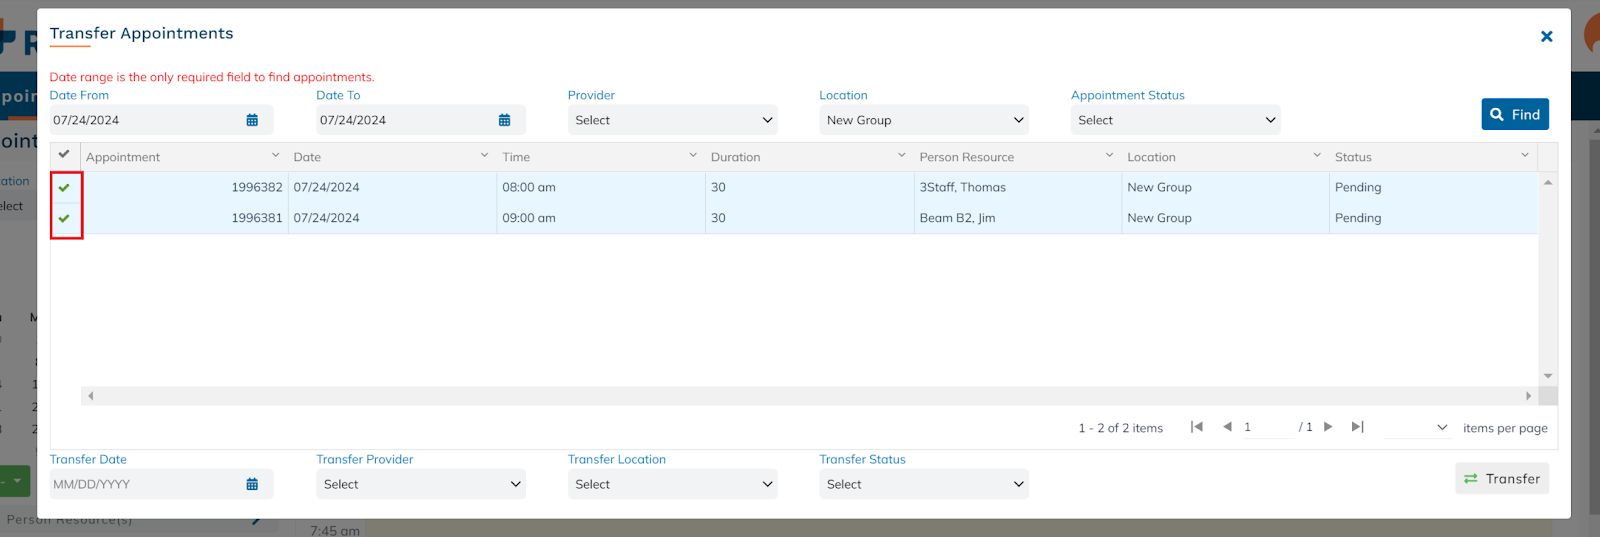Close the Transfer Appointments dialog
Screen dimensions: 1600x537
(1546, 37)
